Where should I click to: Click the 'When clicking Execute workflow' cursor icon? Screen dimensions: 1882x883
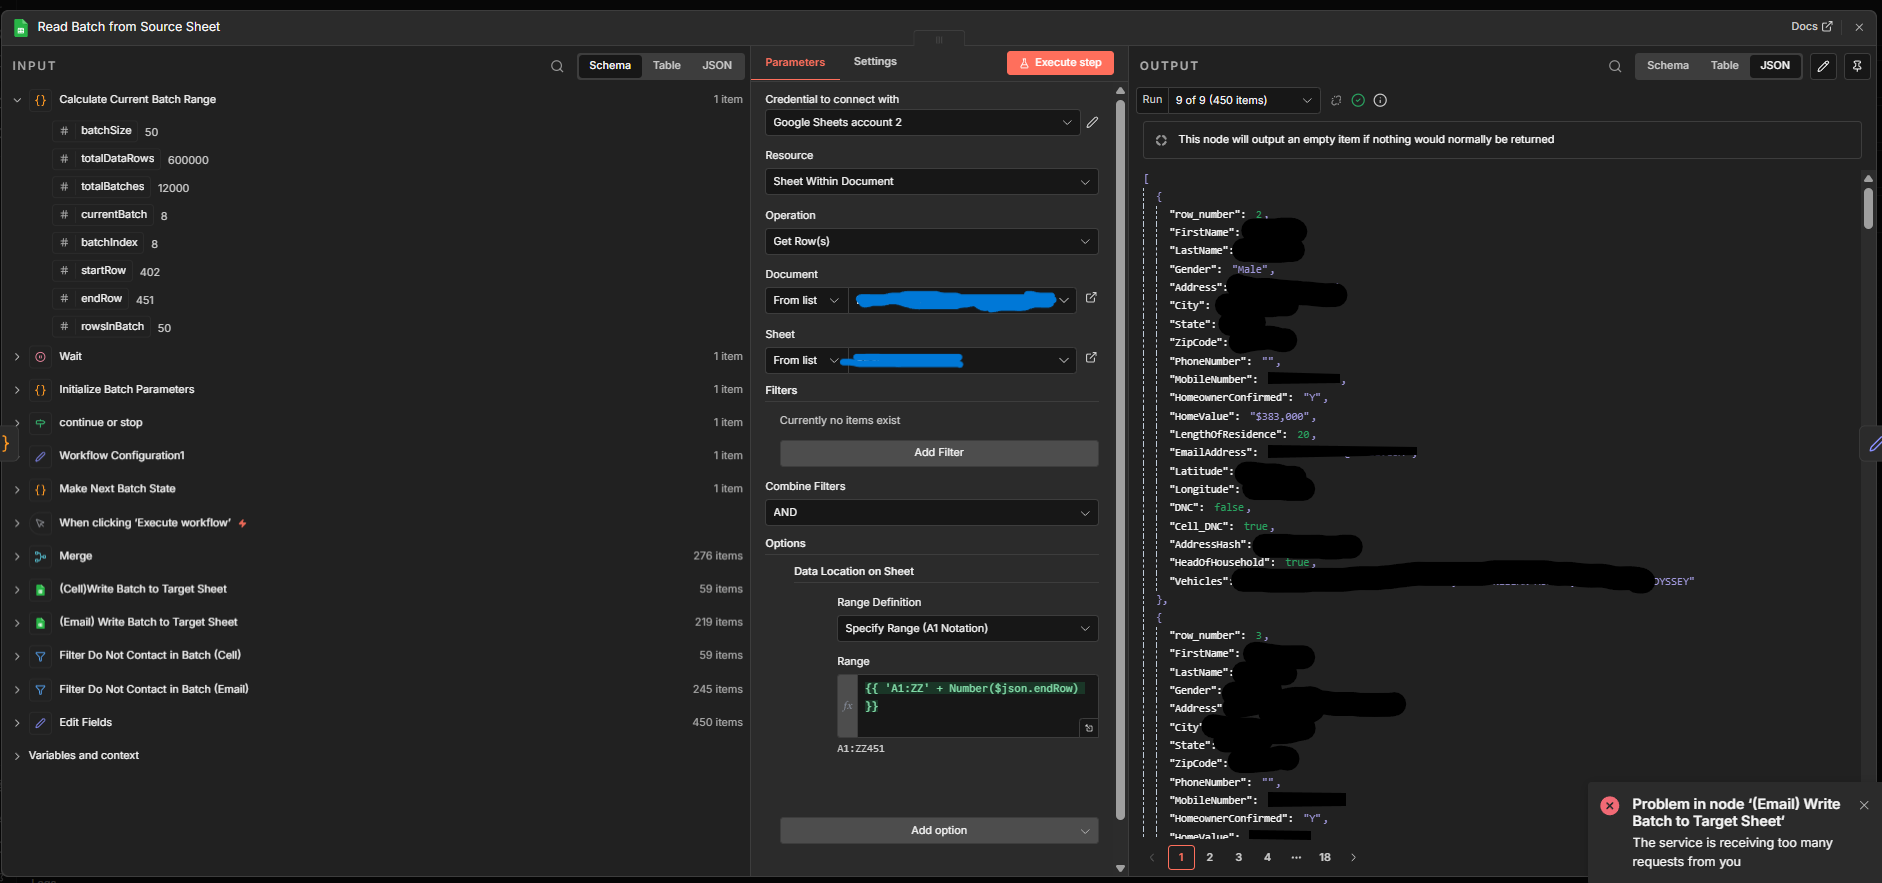40,523
